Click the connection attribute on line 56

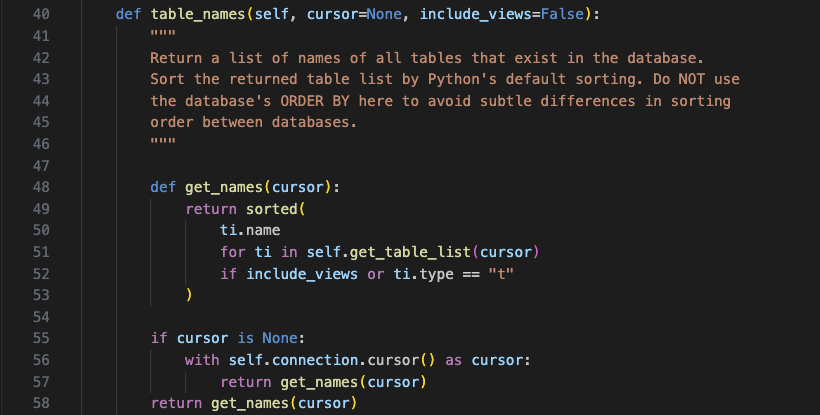[x=310, y=360]
